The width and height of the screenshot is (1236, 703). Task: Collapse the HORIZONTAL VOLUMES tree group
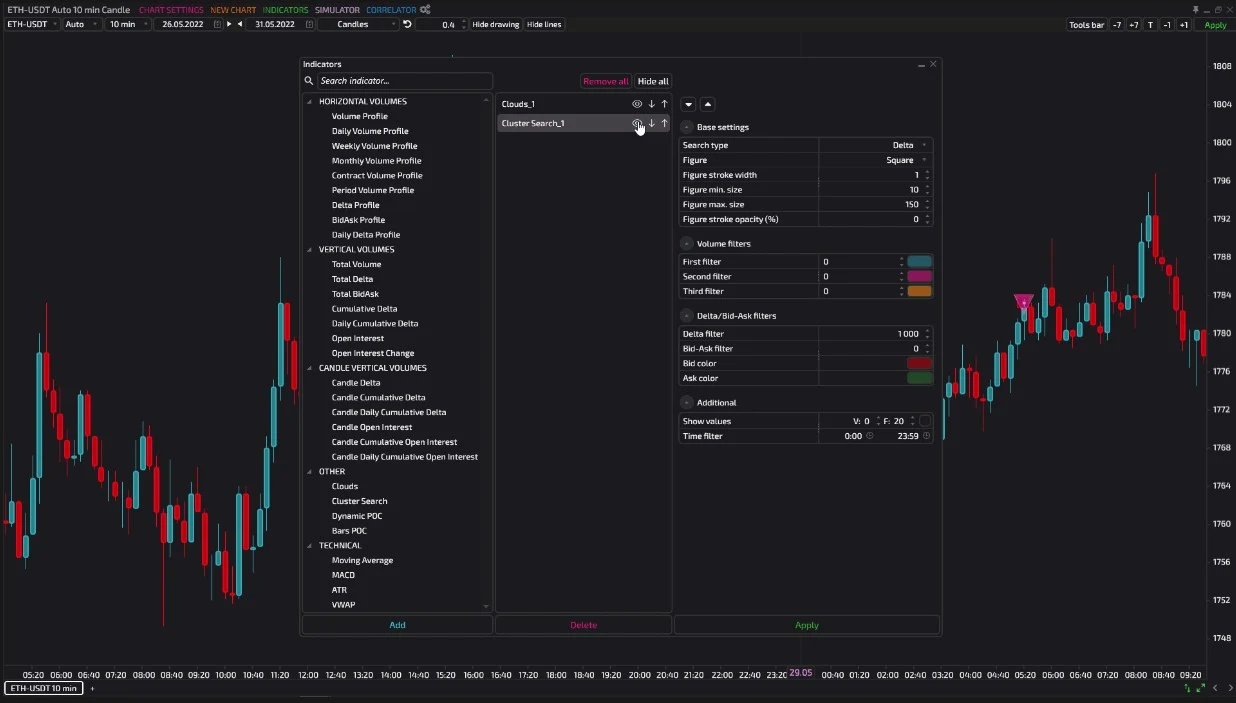click(x=310, y=101)
